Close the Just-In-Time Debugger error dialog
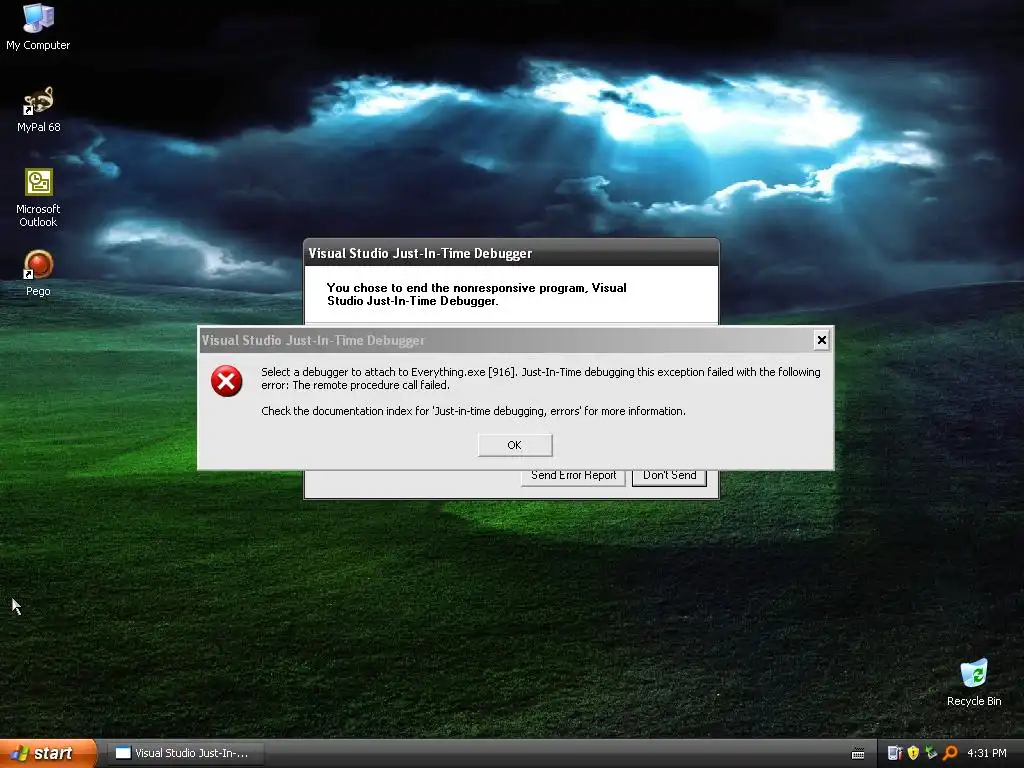The image size is (1024, 768). [x=822, y=340]
